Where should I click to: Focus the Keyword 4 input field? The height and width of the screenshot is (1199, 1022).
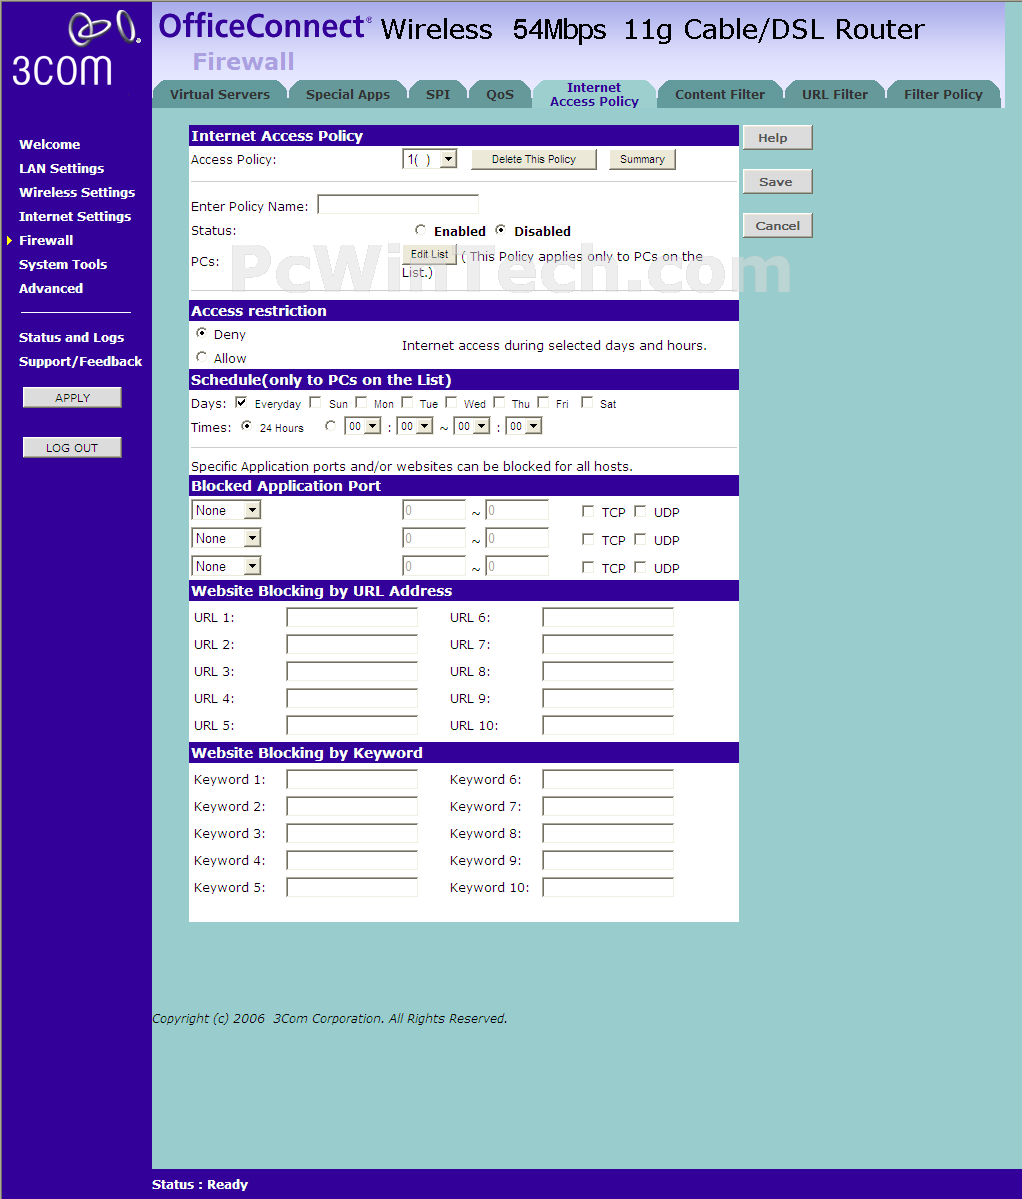tap(352, 861)
